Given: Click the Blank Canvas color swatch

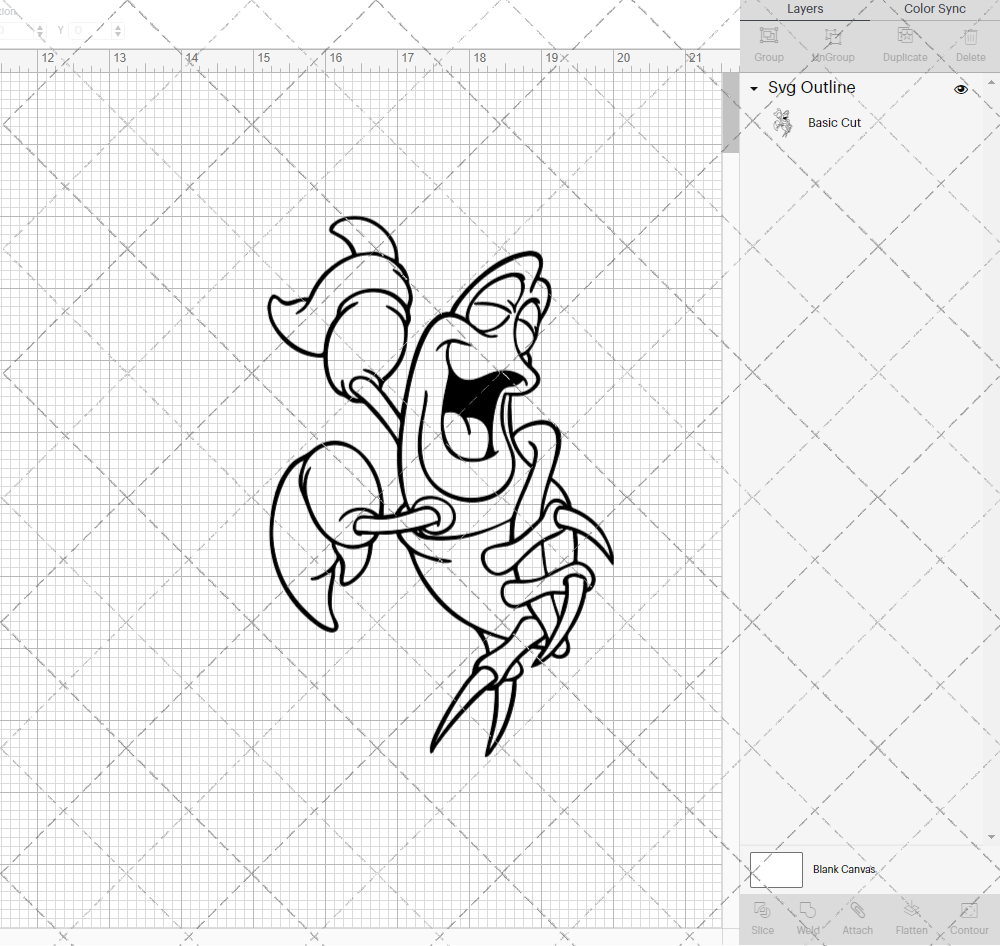Looking at the screenshot, I should tap(776, 869).
